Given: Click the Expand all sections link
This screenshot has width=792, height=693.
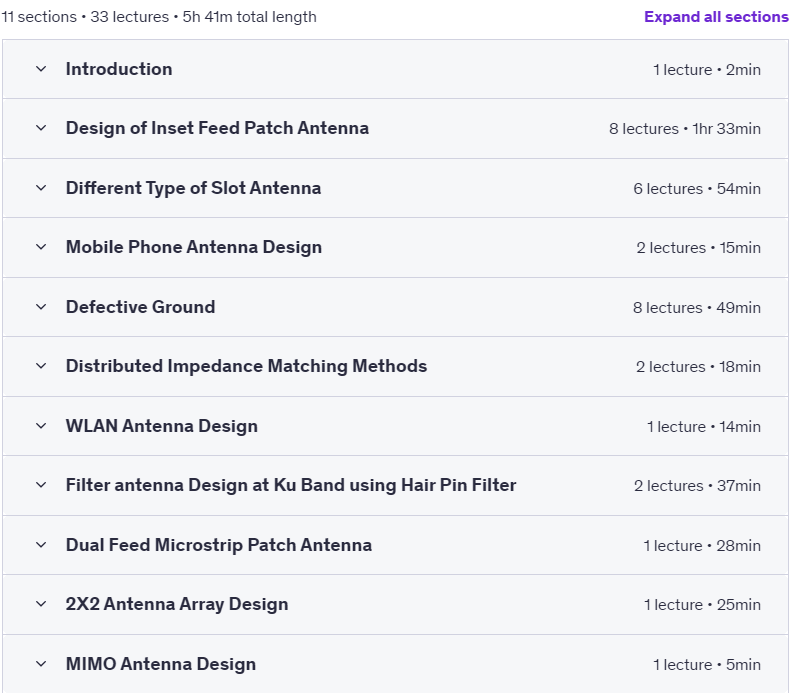Looking at the screenshot, I should click(716, 17).
